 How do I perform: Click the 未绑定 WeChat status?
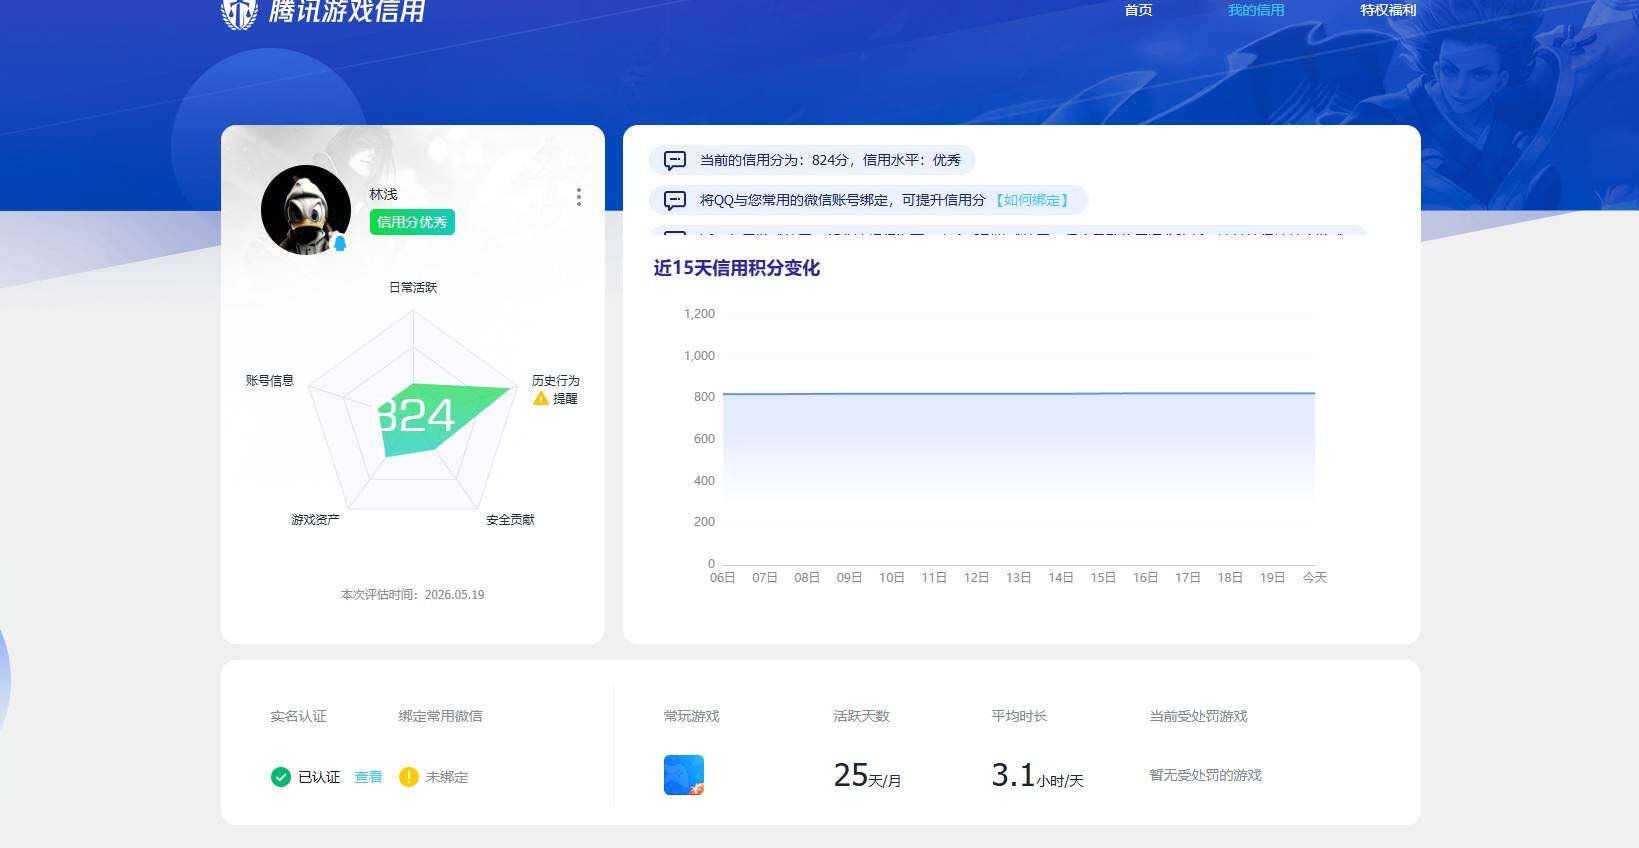click(447, 777)
